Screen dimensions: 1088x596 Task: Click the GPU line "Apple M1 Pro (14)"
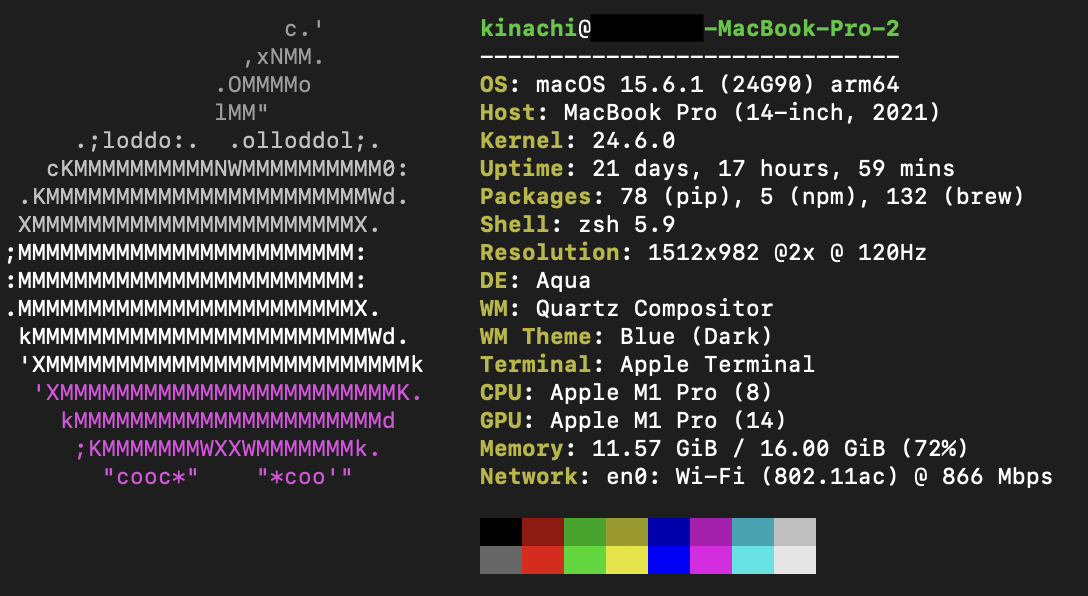click(634, 420)
